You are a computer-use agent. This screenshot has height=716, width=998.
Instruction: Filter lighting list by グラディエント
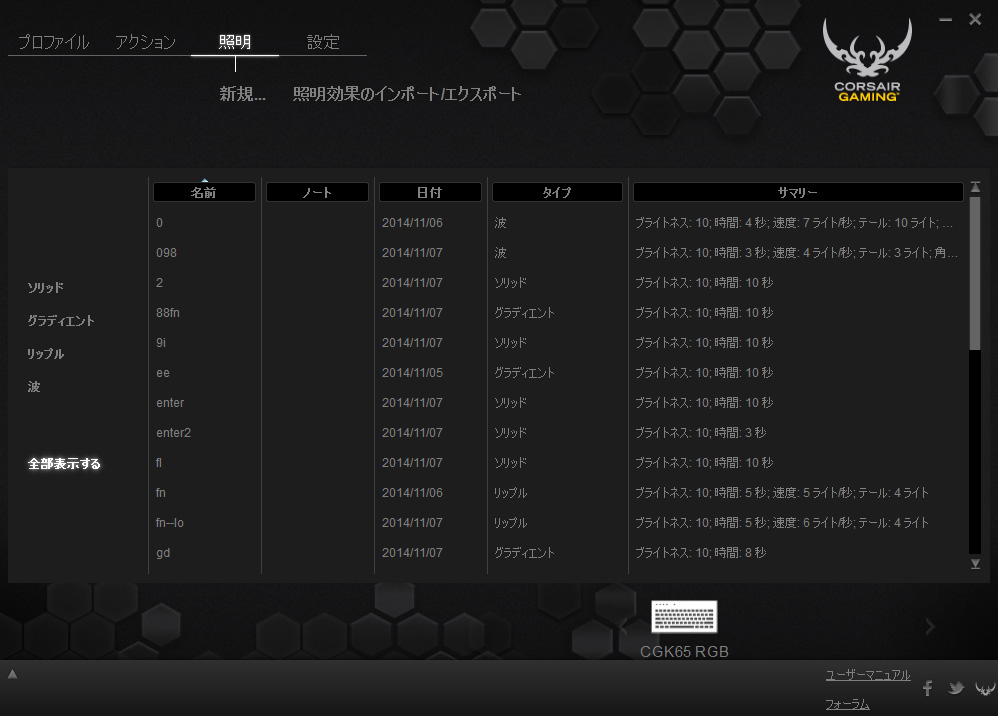tap(61, 321)
